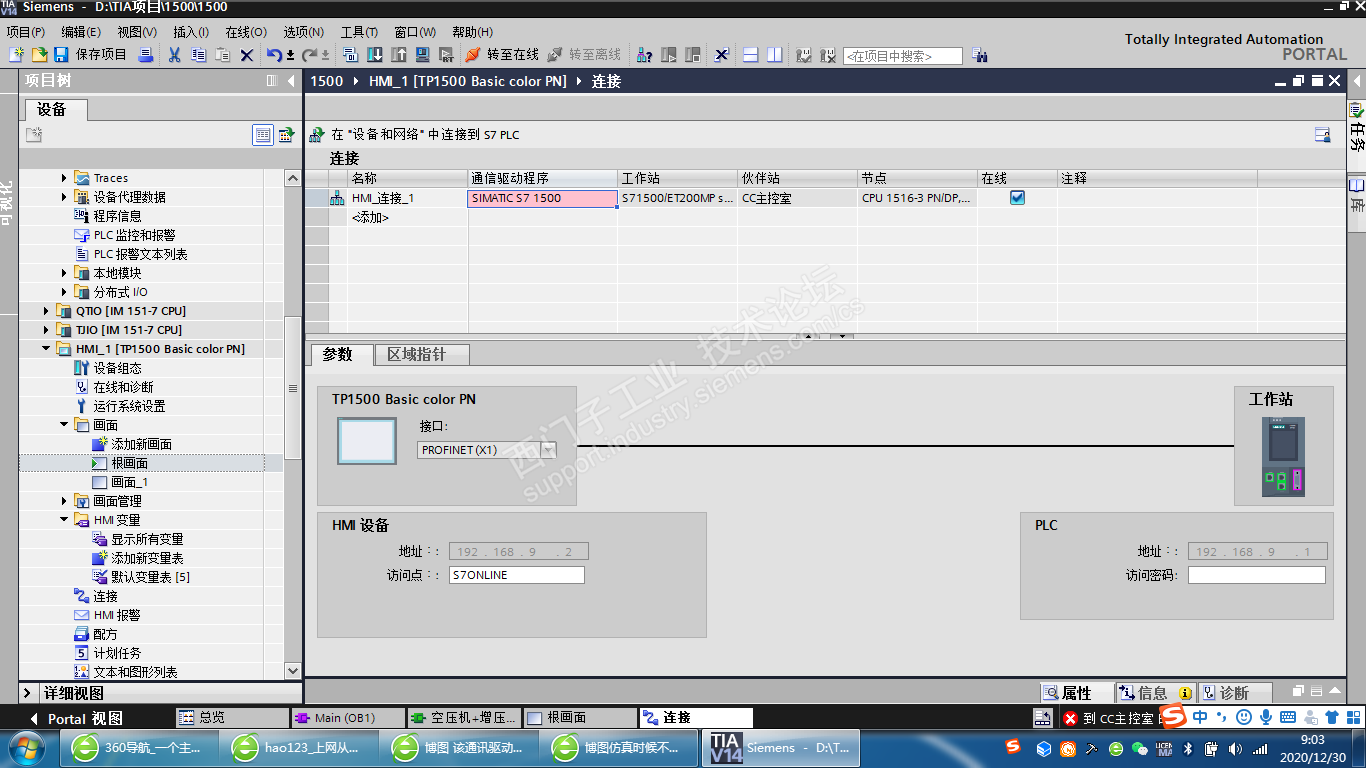
Task: Collapse the HMI_1 [TP1500 Basic color PN] node
Action: (46, 349)
